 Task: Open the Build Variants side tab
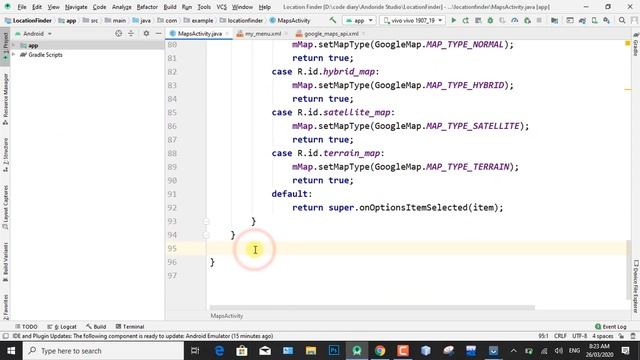pos(5,262)
